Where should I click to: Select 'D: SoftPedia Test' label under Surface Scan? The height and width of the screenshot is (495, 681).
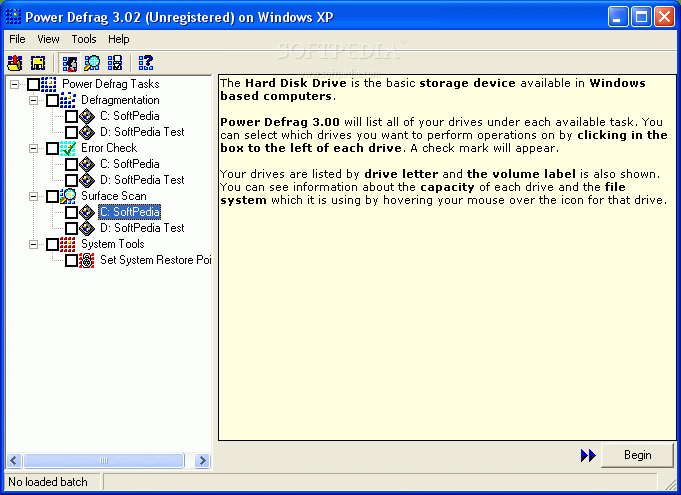click(x=142, y=228)
